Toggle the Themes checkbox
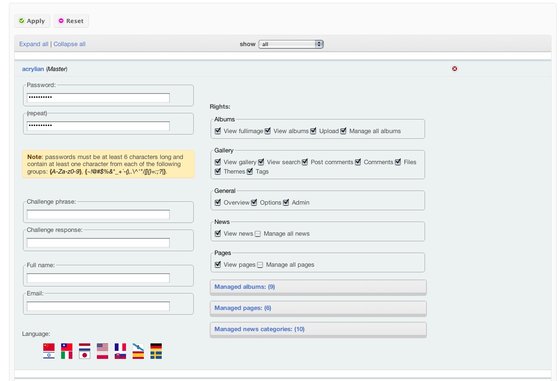Image resolution: width=560 pixels, height=381 pixels. tap(218, 171)
